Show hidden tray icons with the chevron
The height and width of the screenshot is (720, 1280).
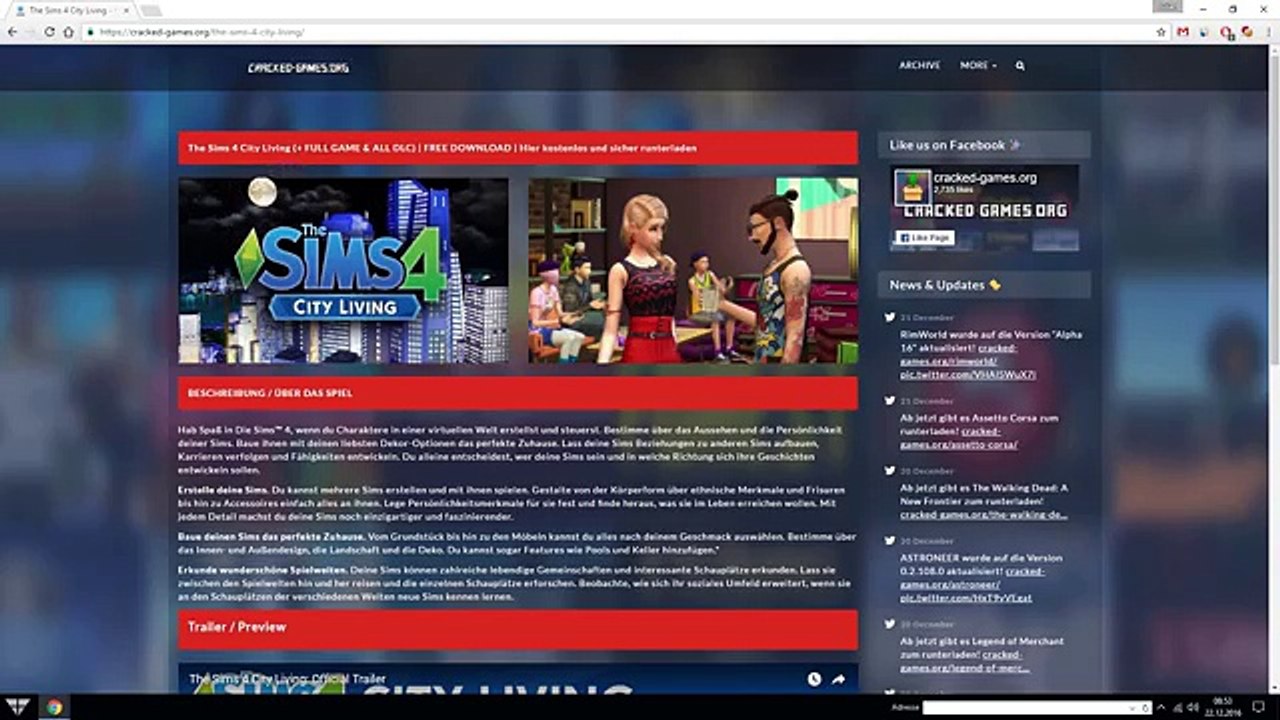click(x=1161, y=707)
